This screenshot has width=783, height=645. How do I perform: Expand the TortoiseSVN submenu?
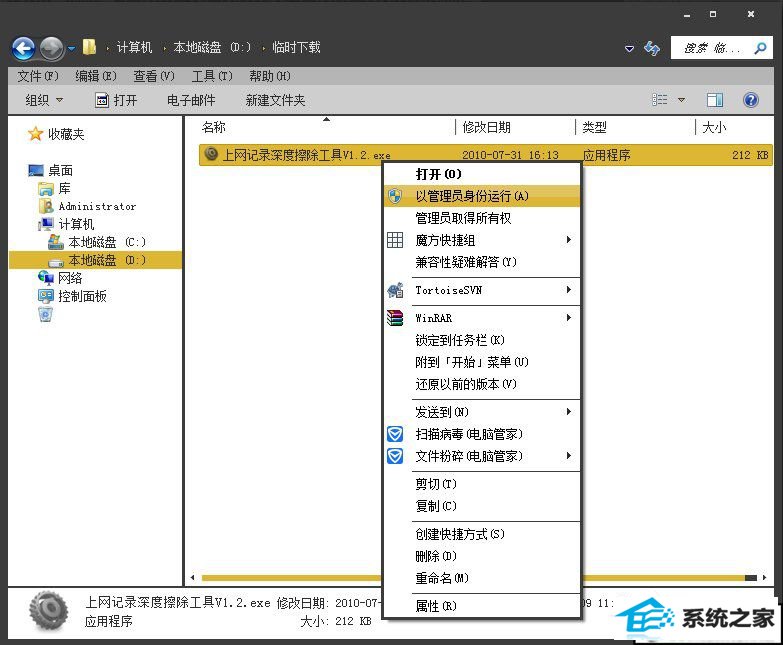pos(481,290)
